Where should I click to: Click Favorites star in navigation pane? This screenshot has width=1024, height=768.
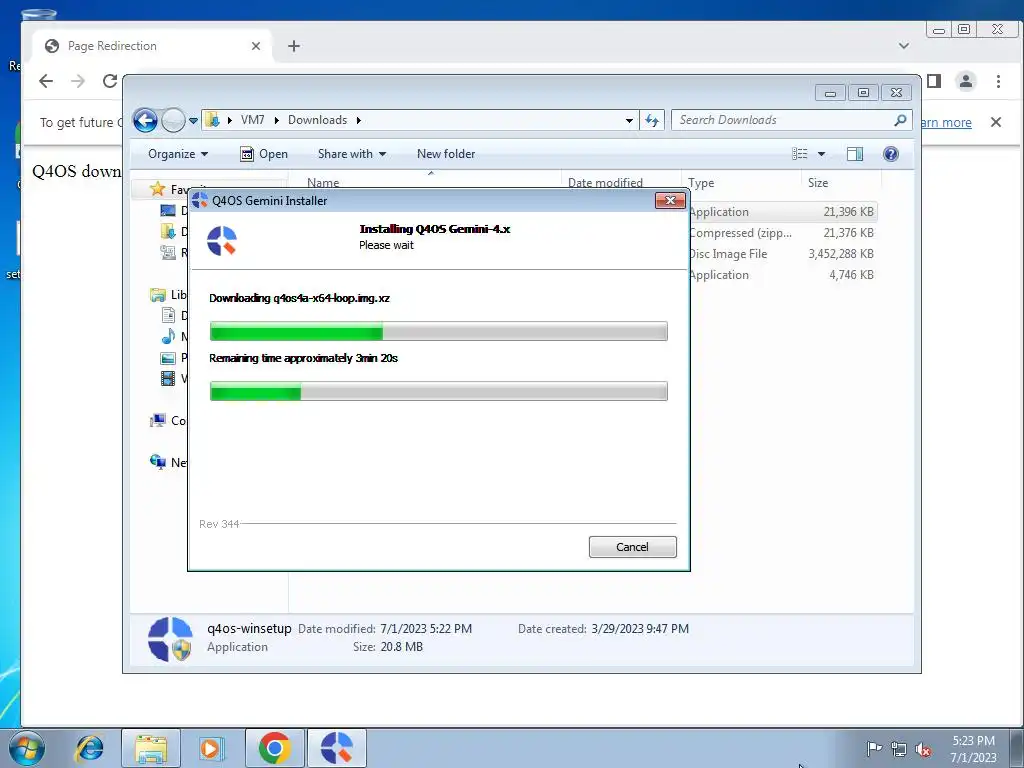click(157, 189)
